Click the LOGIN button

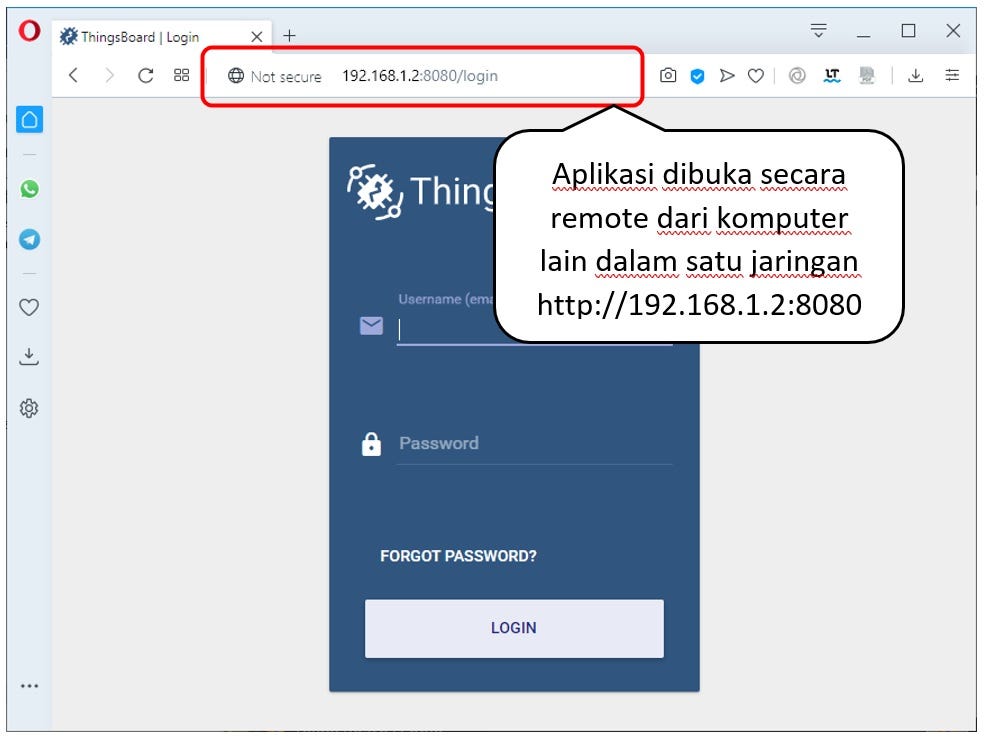tap(514, 628)
